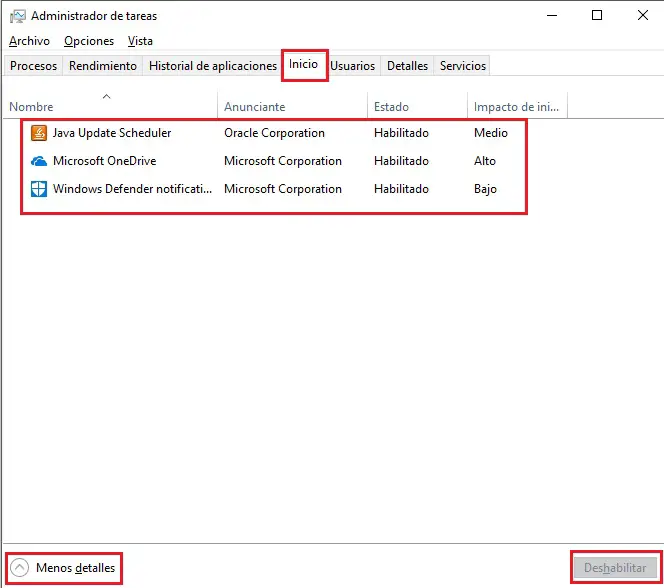Open the Archivo menu
Image resolution: width=664 pixels, height=588 pixels.
[x=29, y=41]
